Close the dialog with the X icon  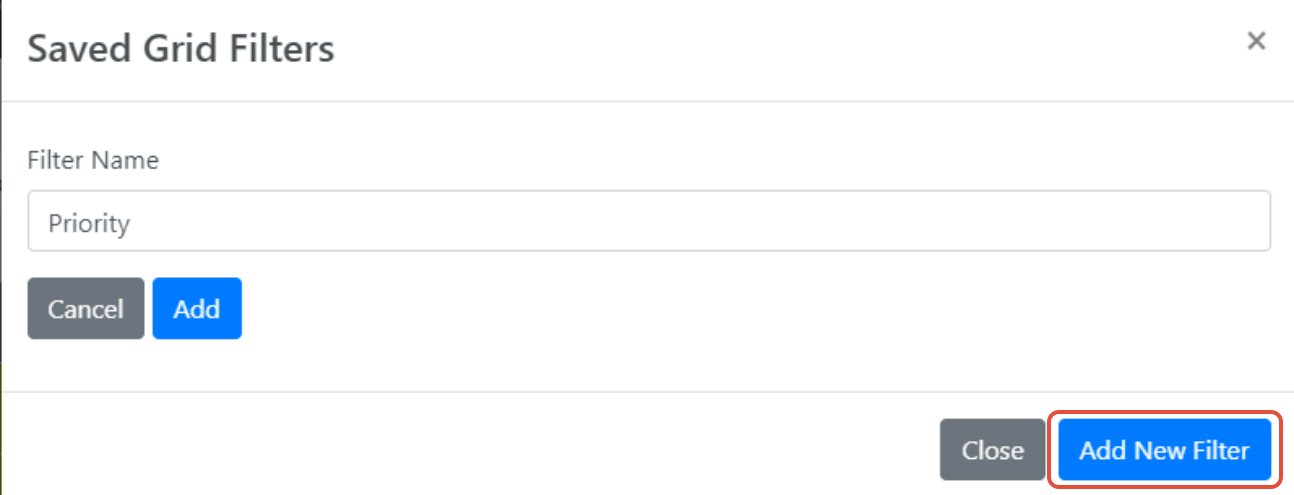coord(1257,41)
